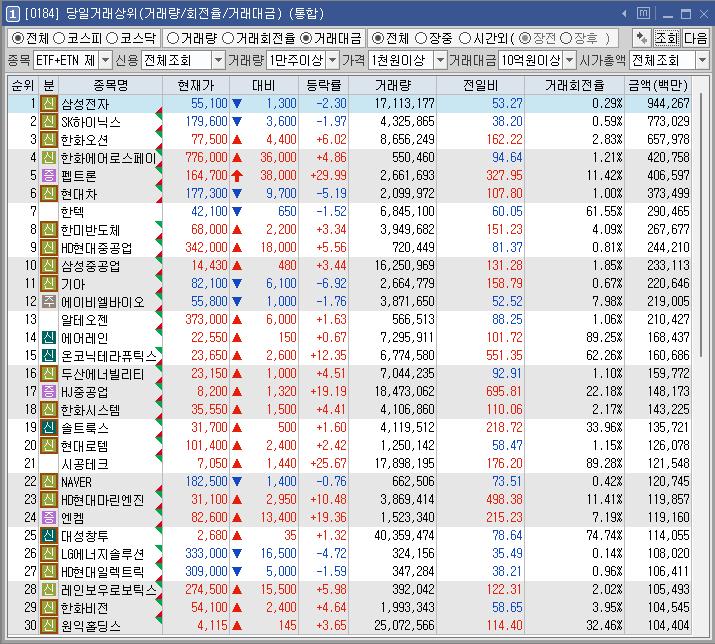Image resolution: width=715 pixels, height=644 pixels.
Task: Click the 증 badge icon for HJ중공업
Action: pyautogui.click(x=49, y=391)
